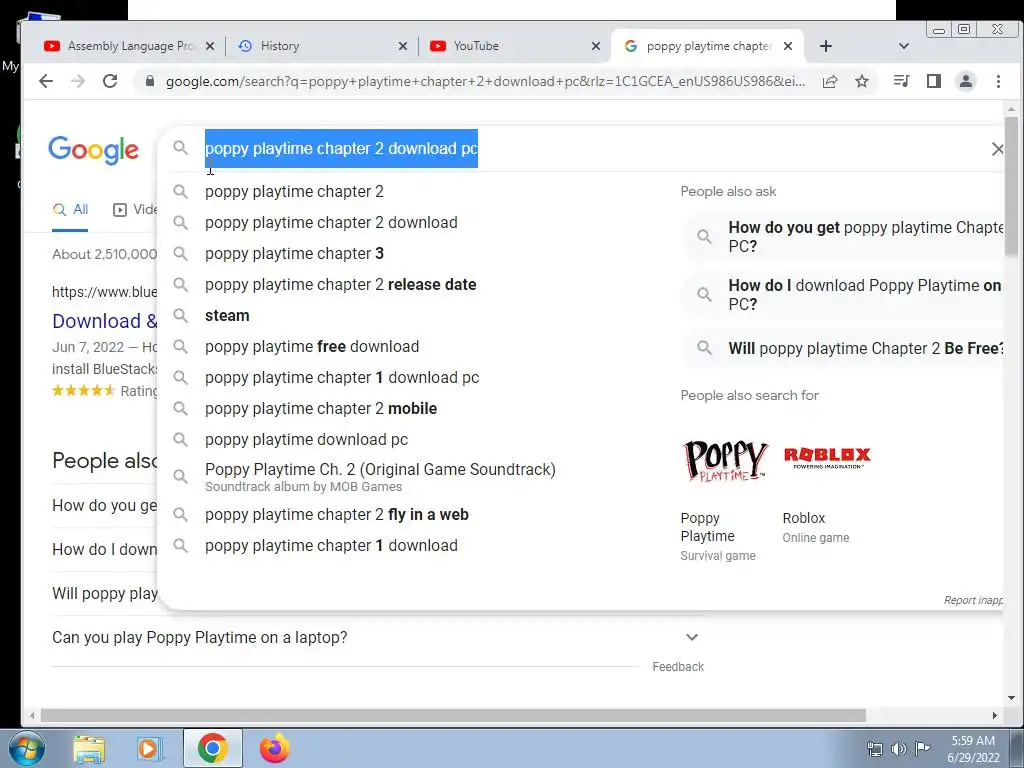The height and width of the screenshot is (768, 1024).
Task: Select suggestion 'poppy playtime chapter 2'
Action: tap(294, 191)
